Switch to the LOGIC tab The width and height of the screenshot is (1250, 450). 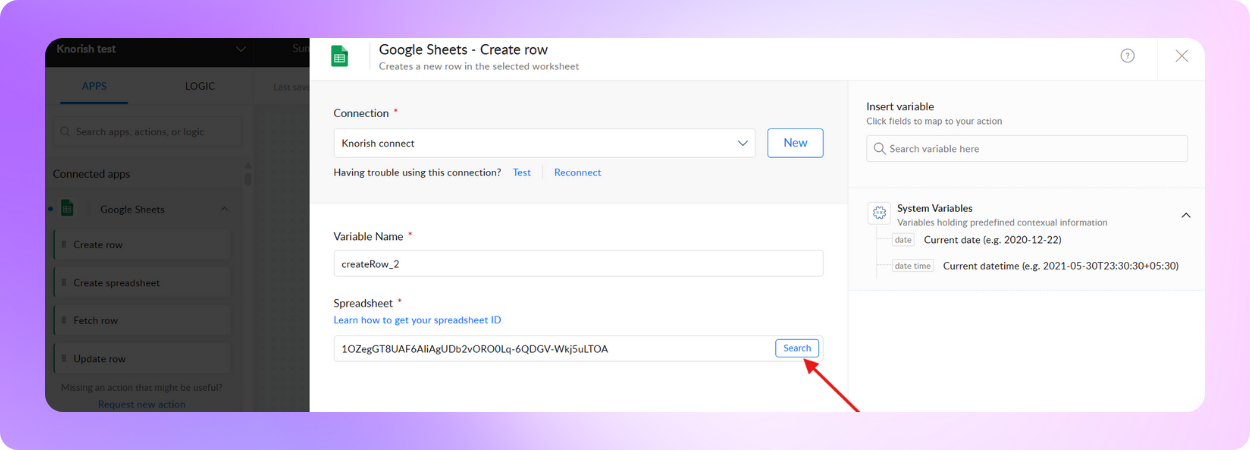200,87
